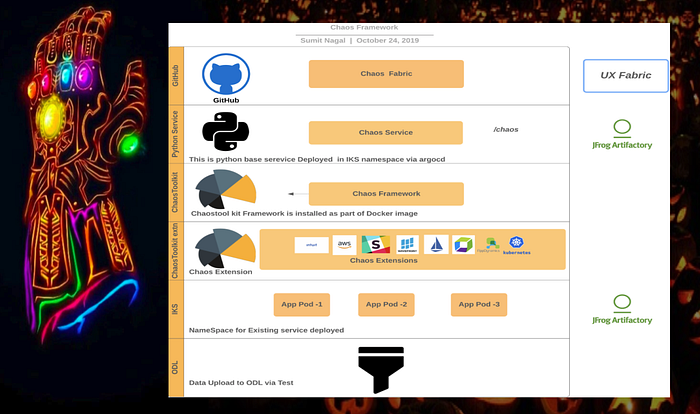The image size is (700, 414).
Task: Click 'NameSpace for Existing service deployed' text
Action: click(267, 330)
